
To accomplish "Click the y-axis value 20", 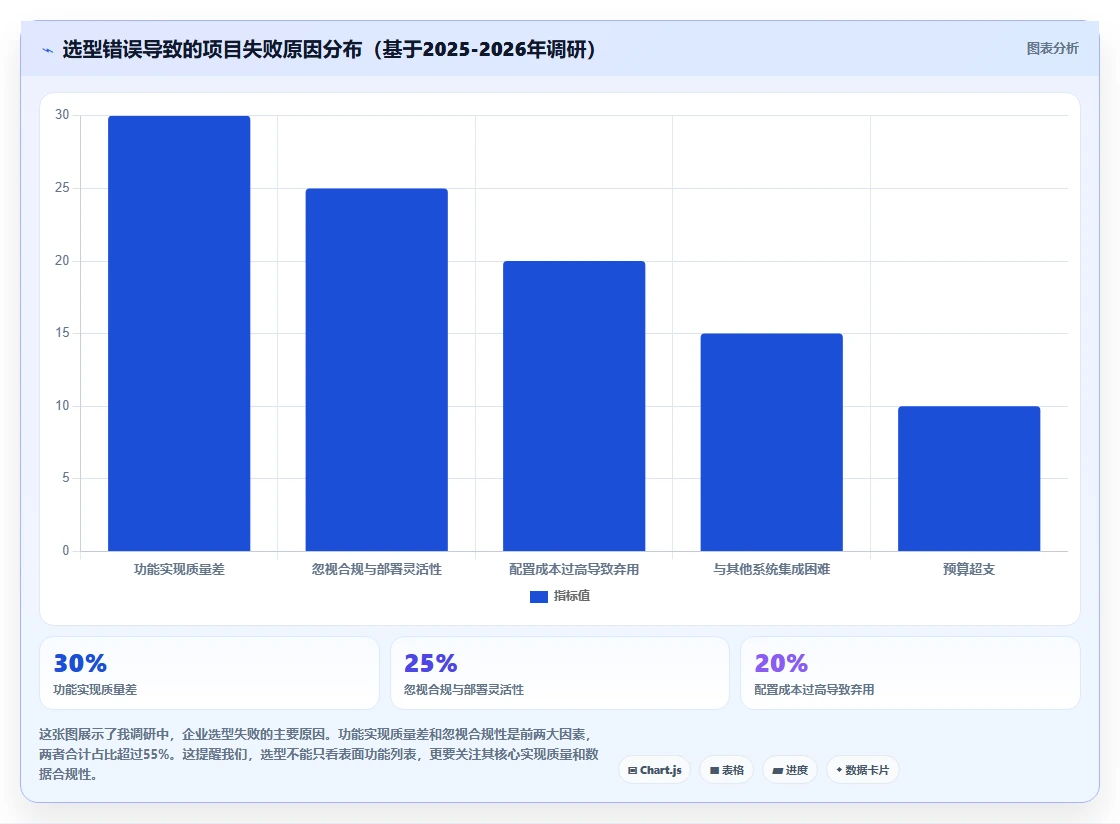I will point(62,261).
